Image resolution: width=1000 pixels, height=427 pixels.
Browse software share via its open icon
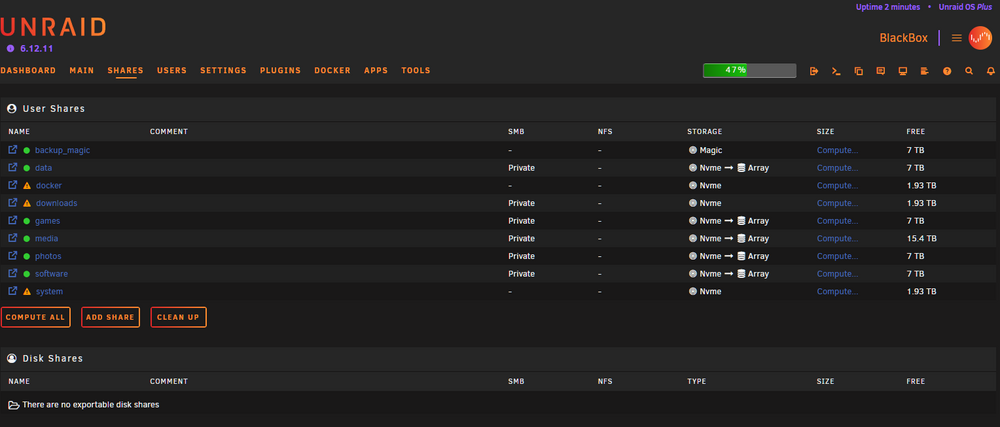13,273
